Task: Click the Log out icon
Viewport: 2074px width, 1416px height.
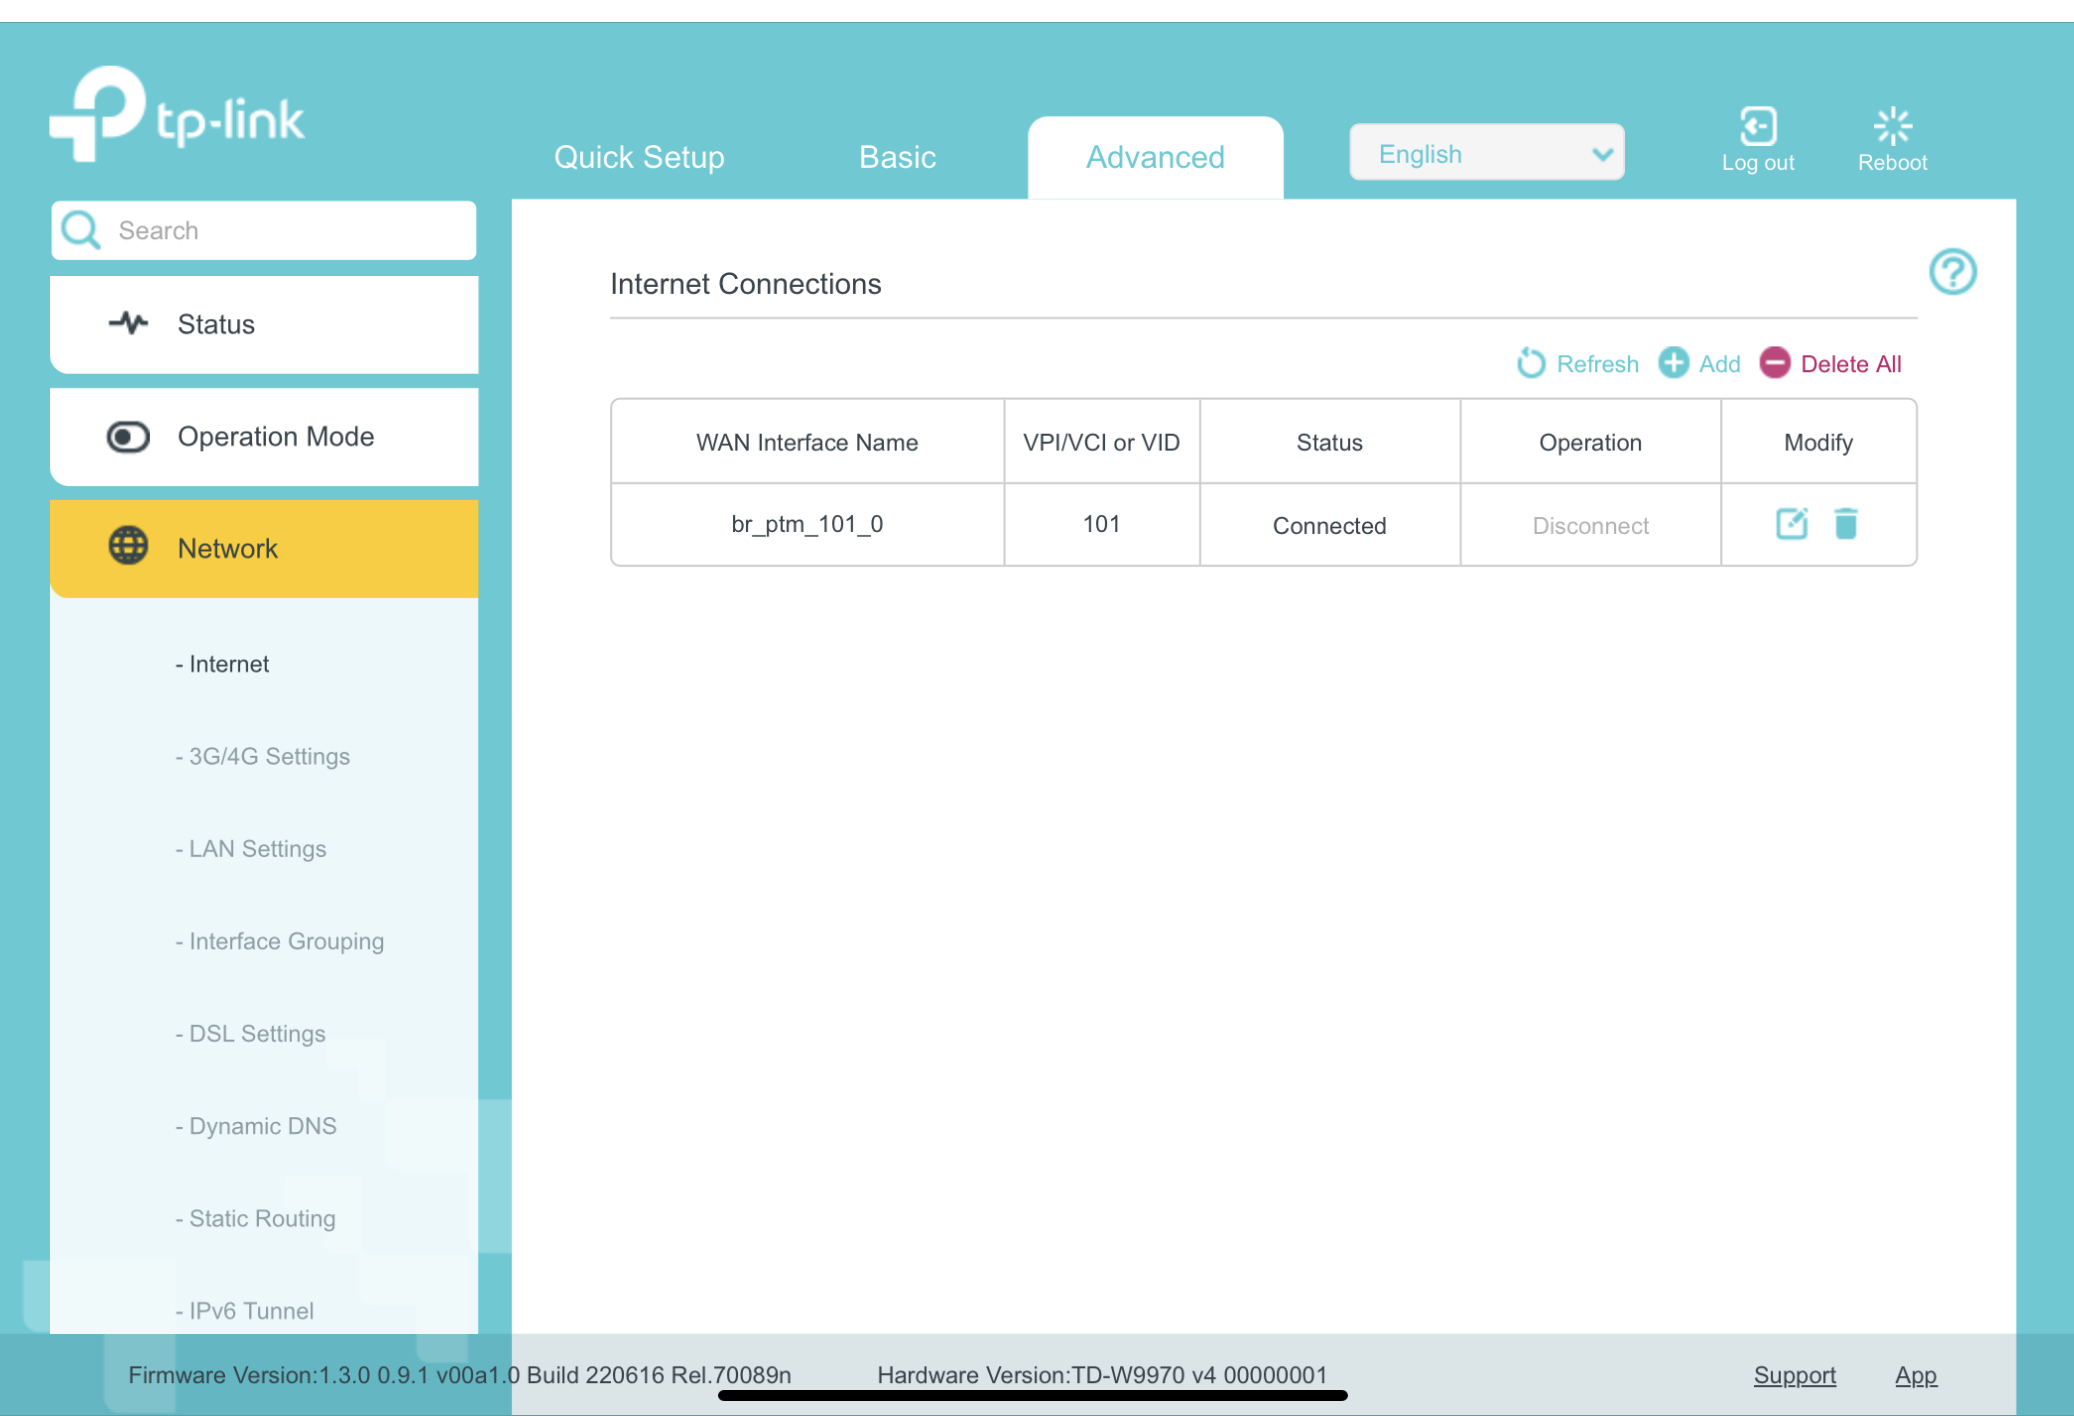Action: tap(1757, 128)
